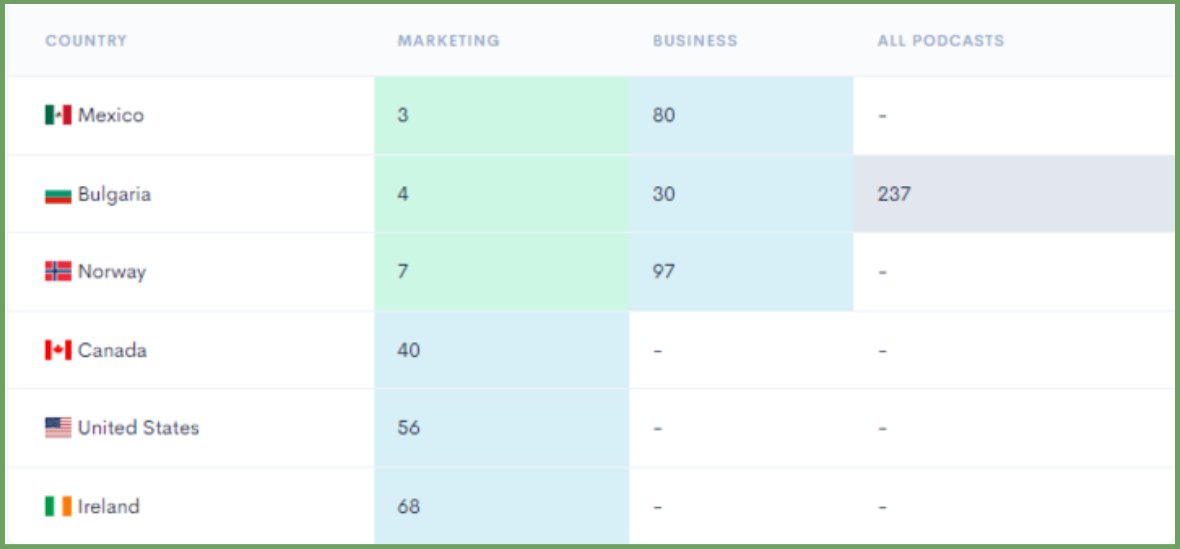Sort by the ALL PODCASTS column header
Viewport: 1180px width, 549px height.
coord(941,41)
